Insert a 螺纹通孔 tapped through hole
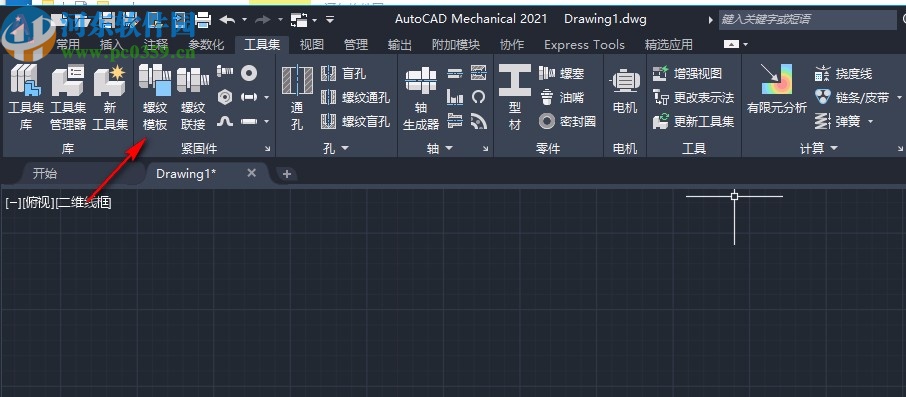Image resolution: width=906 pixels, height=397 pixels. point(355,98)
